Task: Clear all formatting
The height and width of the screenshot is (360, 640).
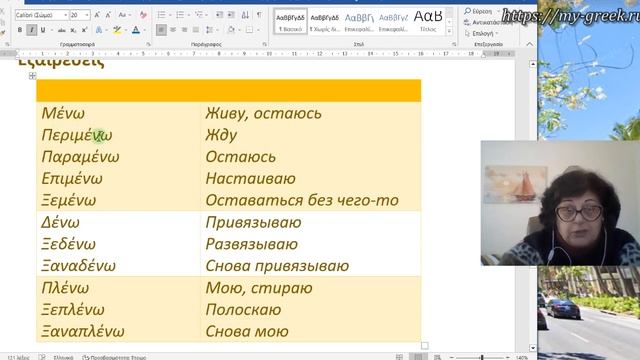Action: pyautogui.click(x=143, y=15)
